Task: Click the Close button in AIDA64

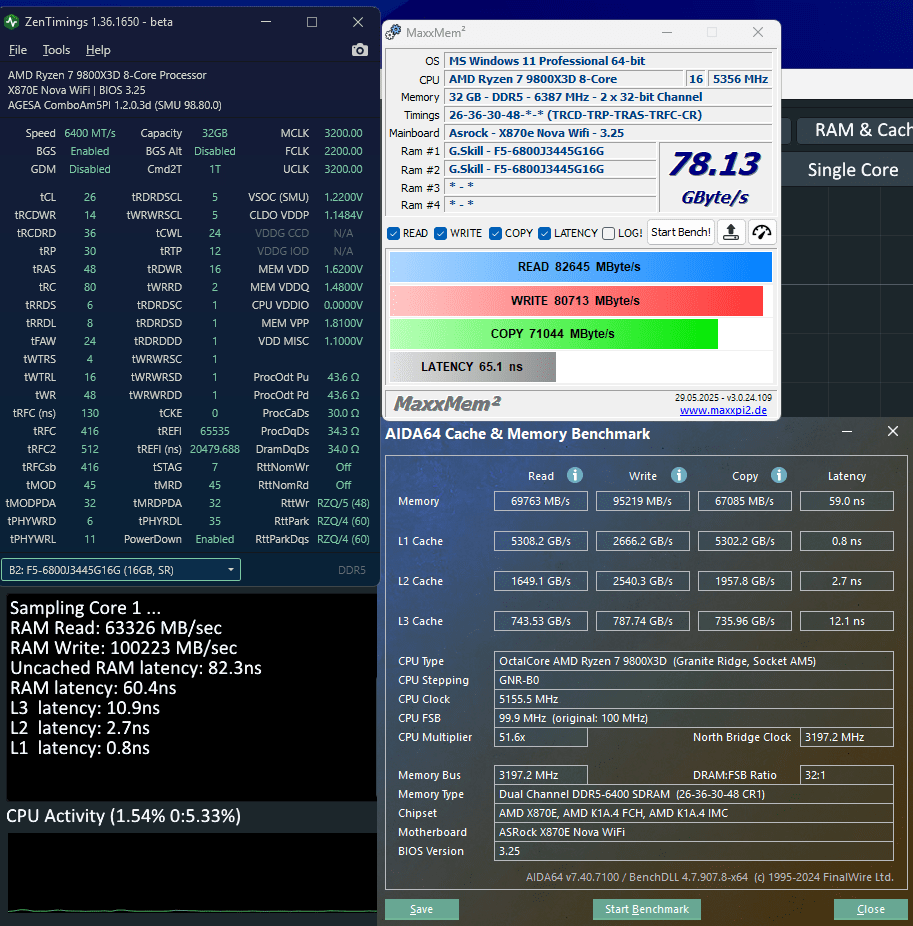Action: (x=870, y=909)
